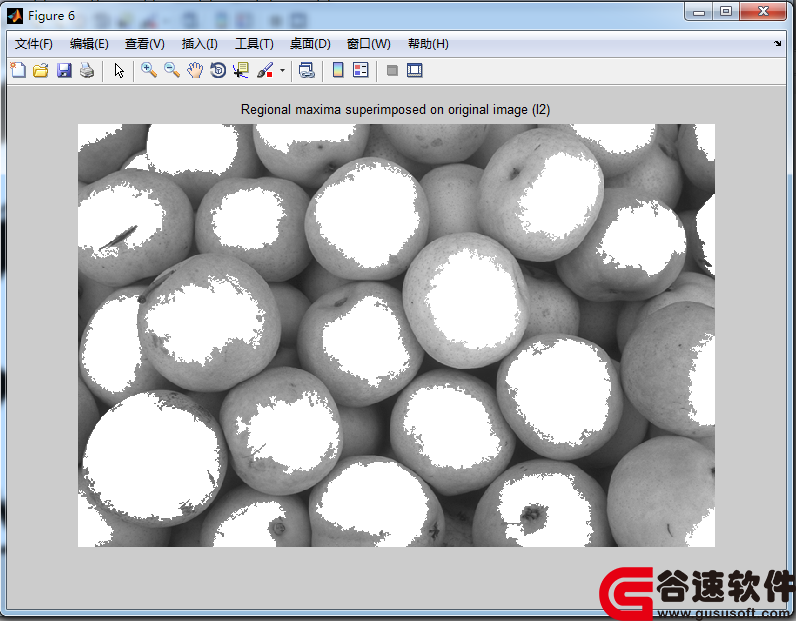
Task: Open the 文件(F) menu
Action: [x=34, y=44]
